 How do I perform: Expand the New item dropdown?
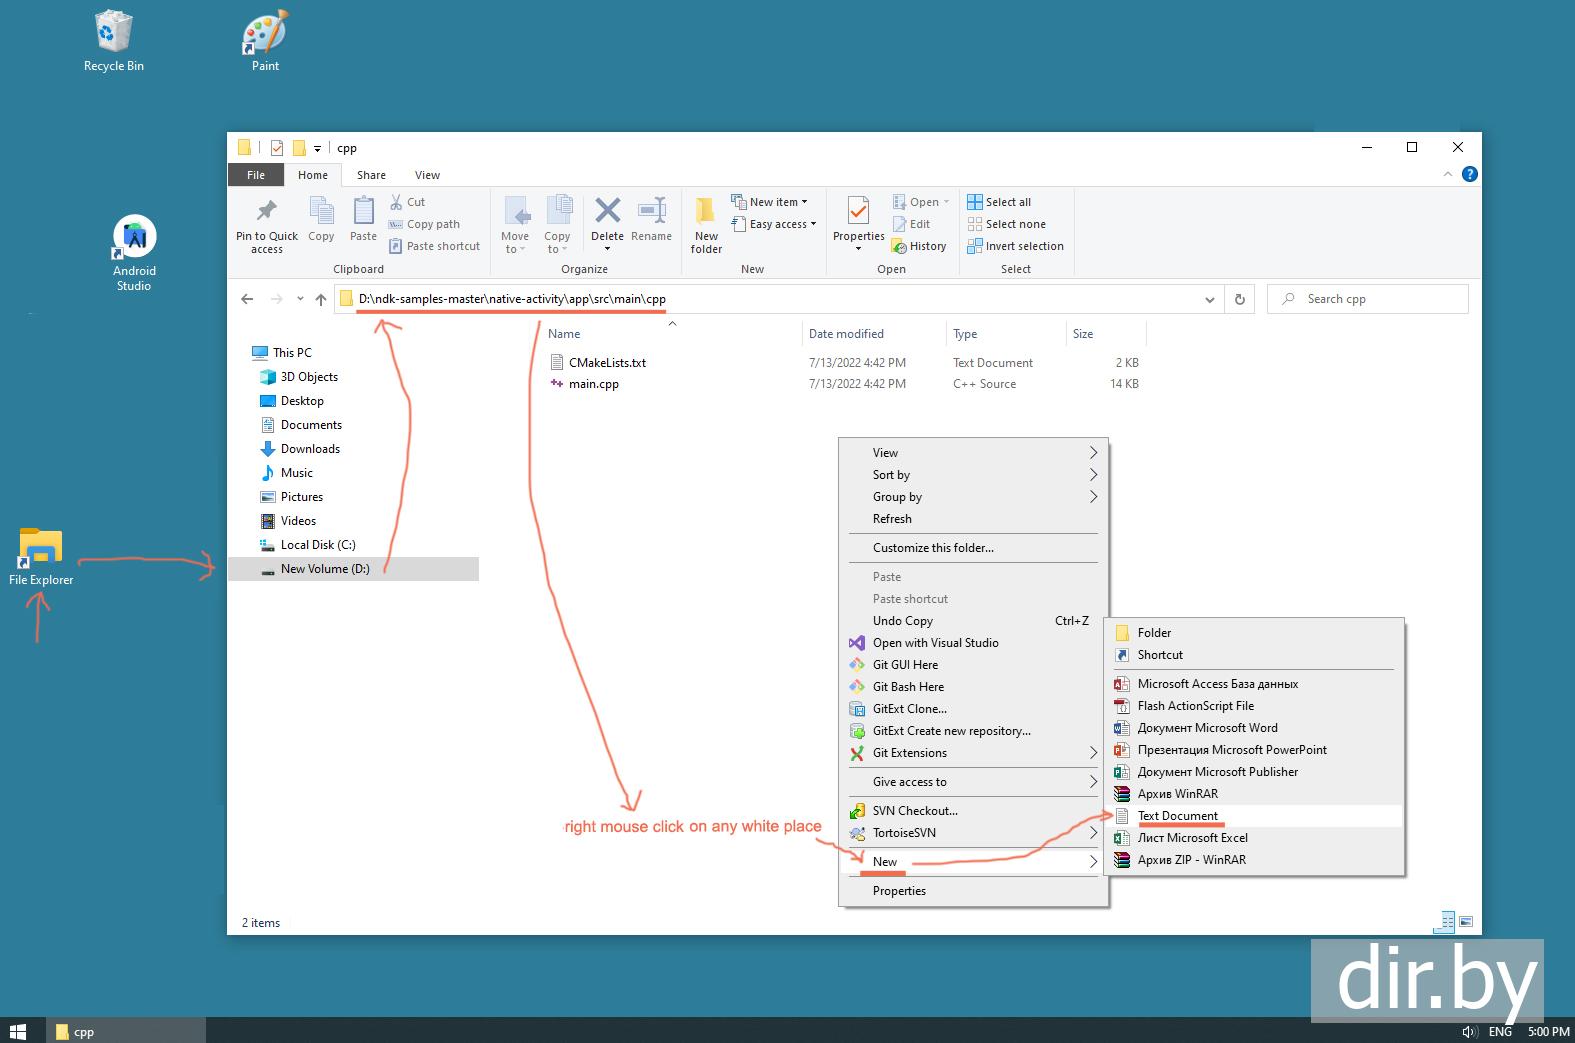(769, 202)
